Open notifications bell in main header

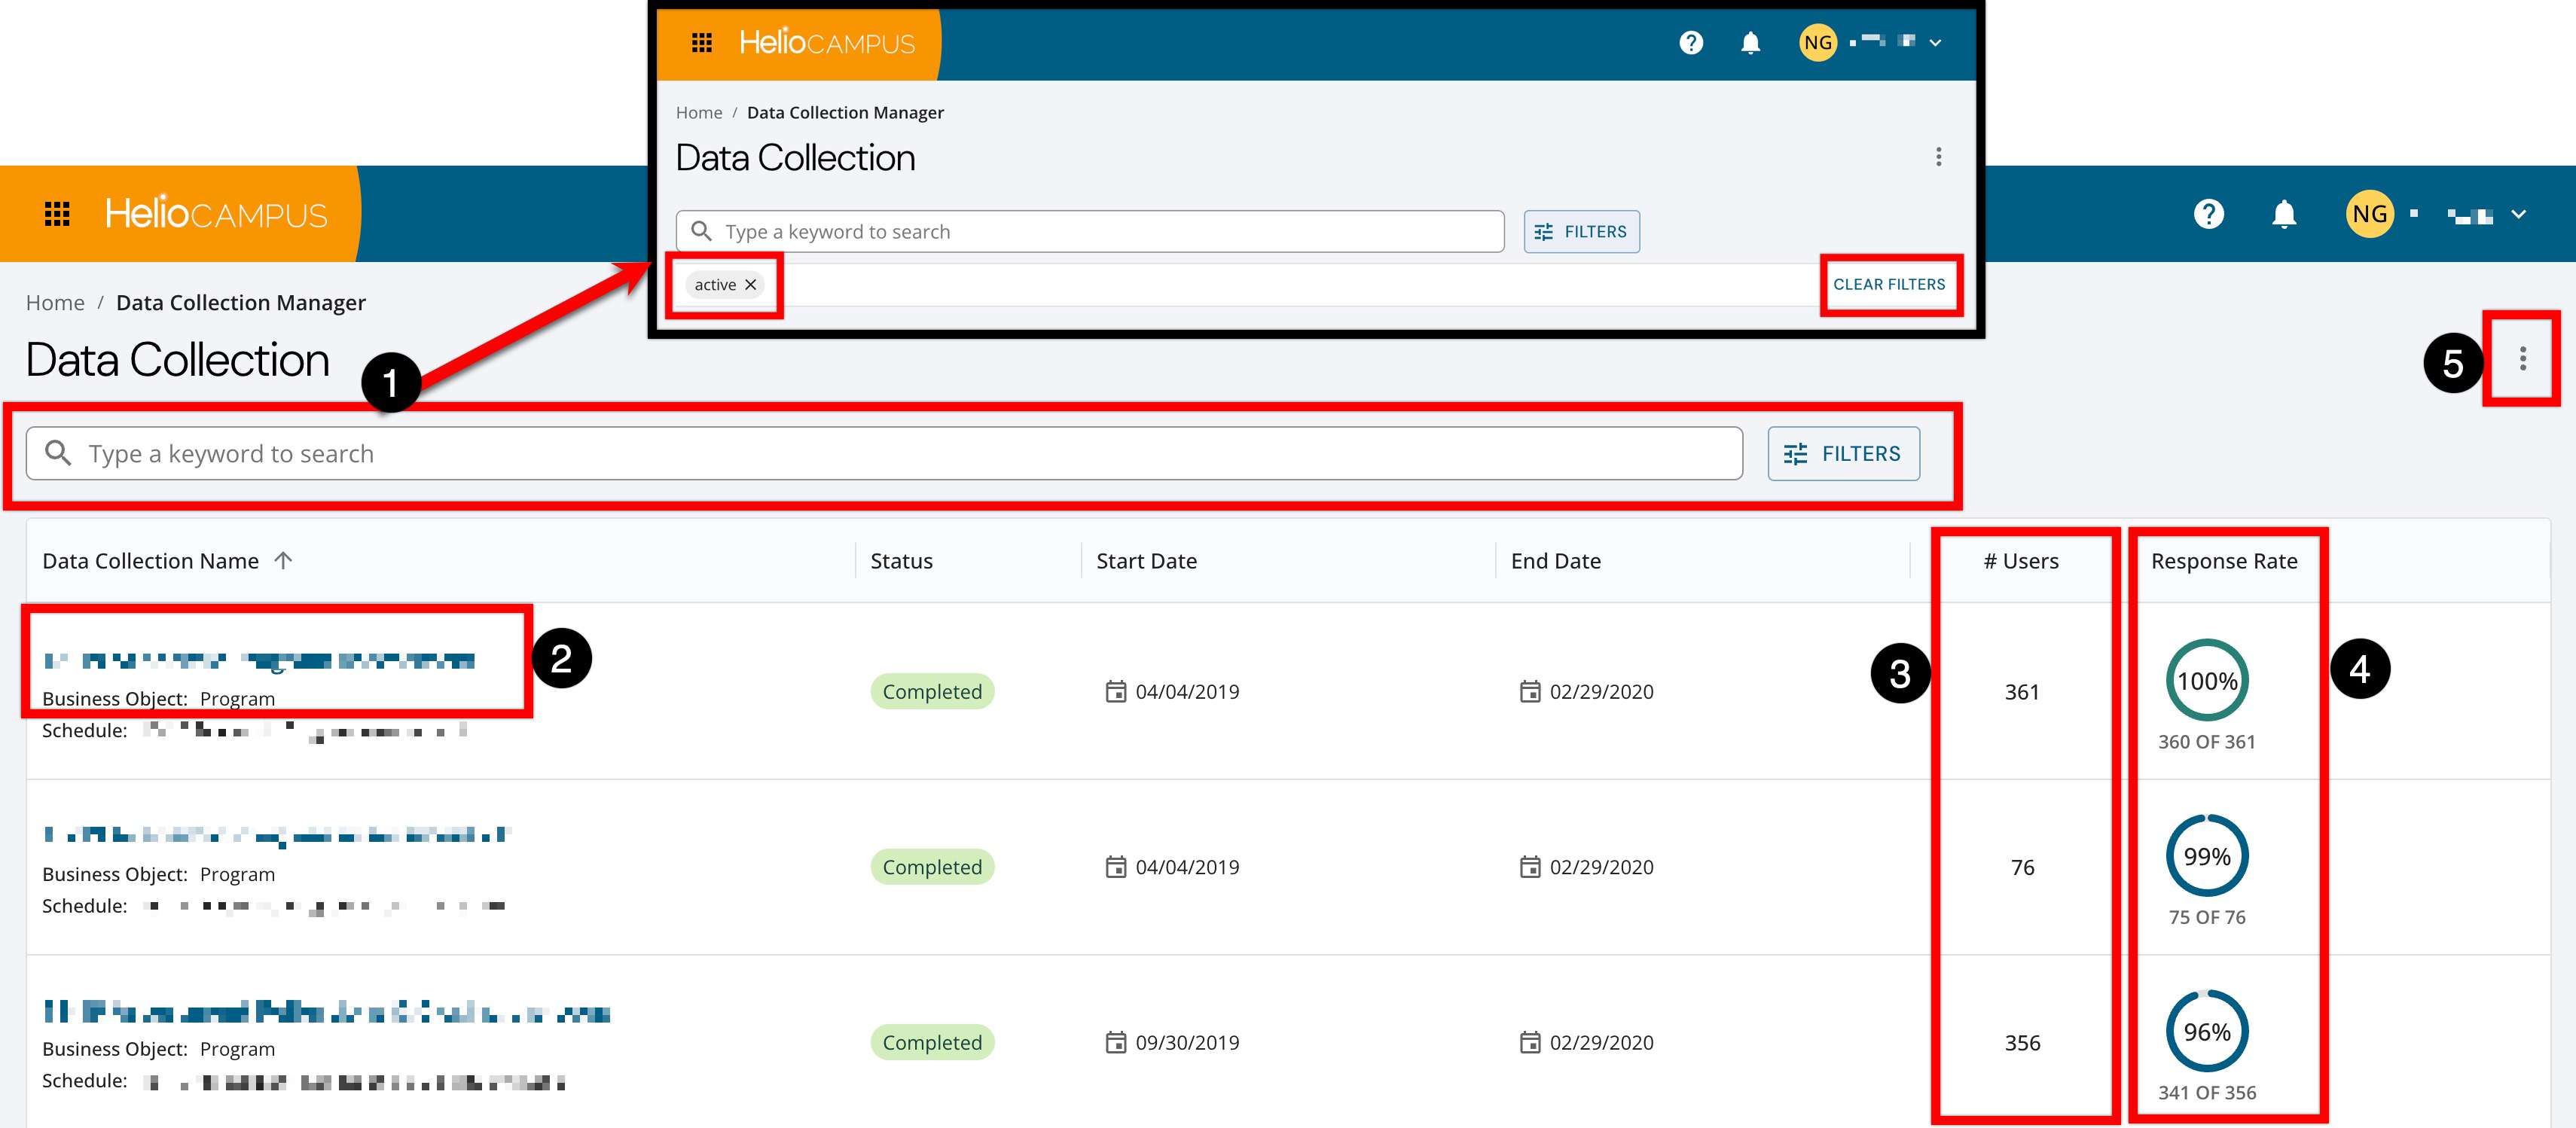point(2284,214)
